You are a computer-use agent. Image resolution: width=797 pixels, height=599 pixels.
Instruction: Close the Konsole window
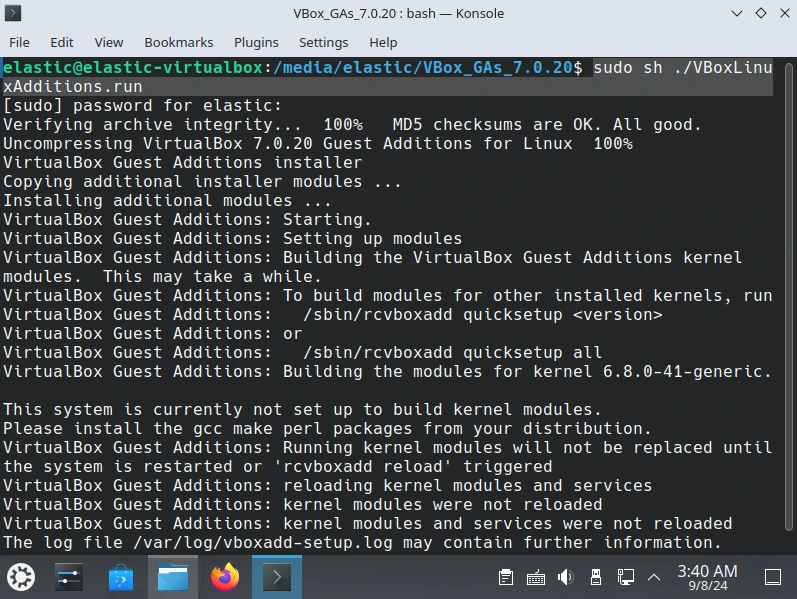[785, 13]
